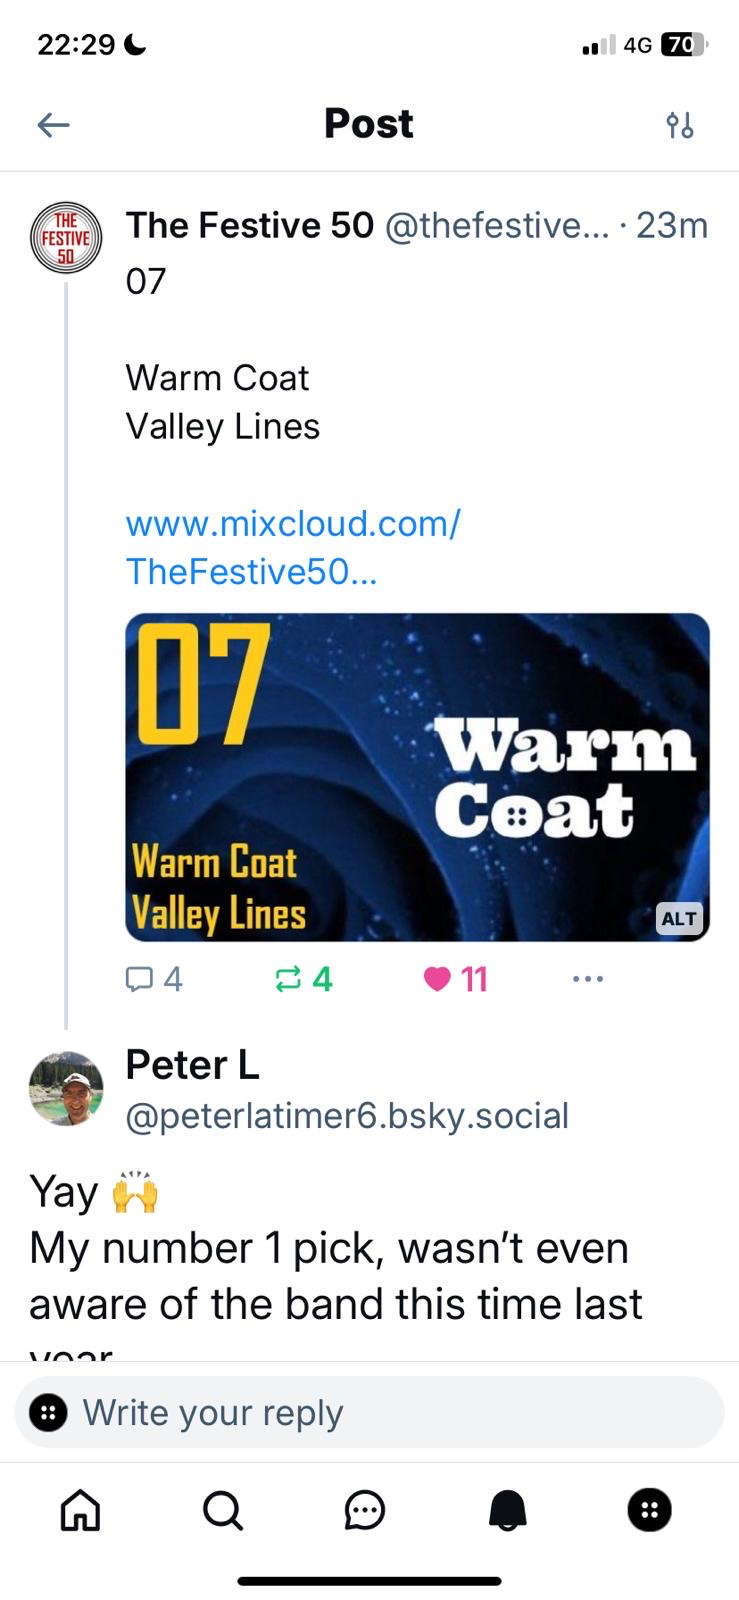Open @peterlatimer6.bsky.social handle
The image size is (739, 1600).
pyautogui.click(x=346, y=1116)
